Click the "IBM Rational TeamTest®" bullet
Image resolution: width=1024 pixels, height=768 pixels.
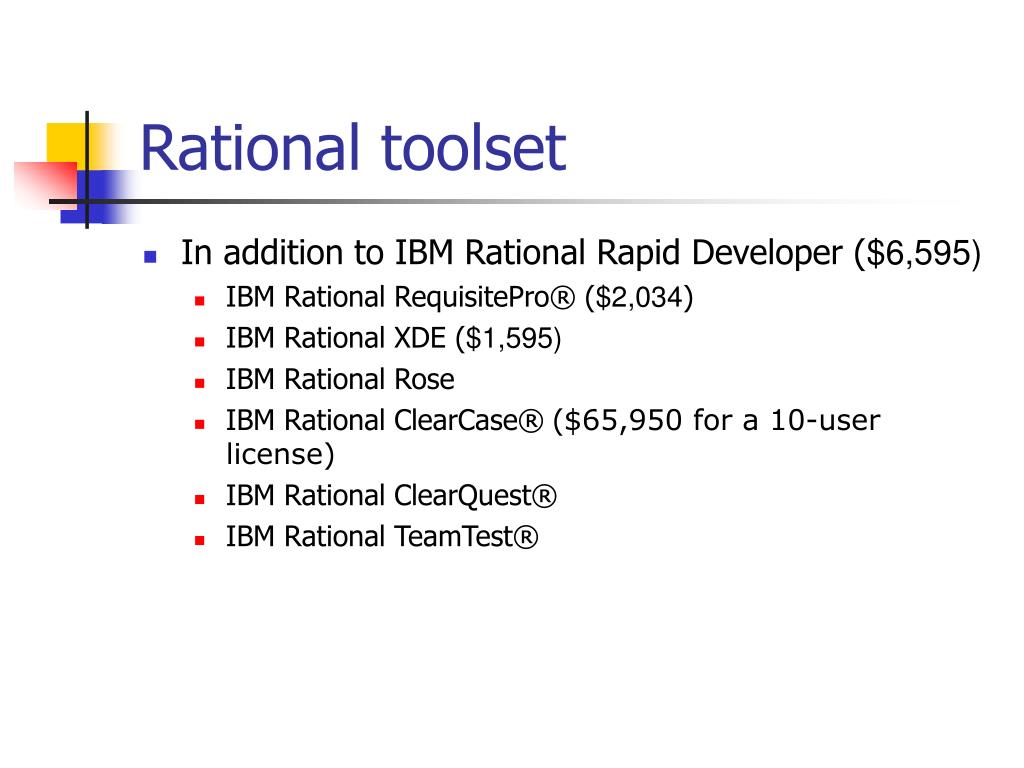(381, 537)
